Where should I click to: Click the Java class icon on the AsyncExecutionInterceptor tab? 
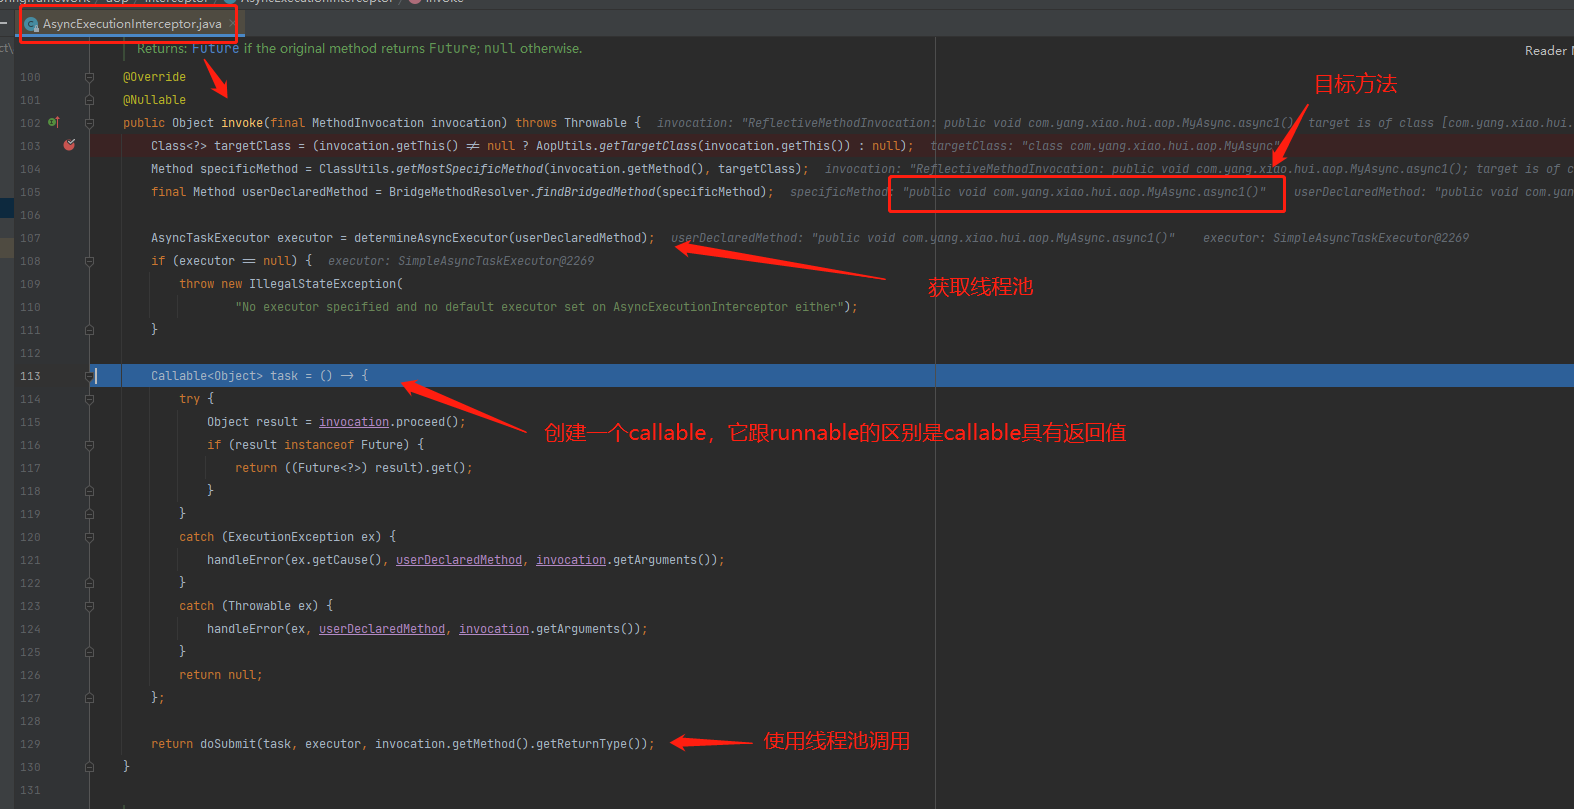click(x=32, y=24)
